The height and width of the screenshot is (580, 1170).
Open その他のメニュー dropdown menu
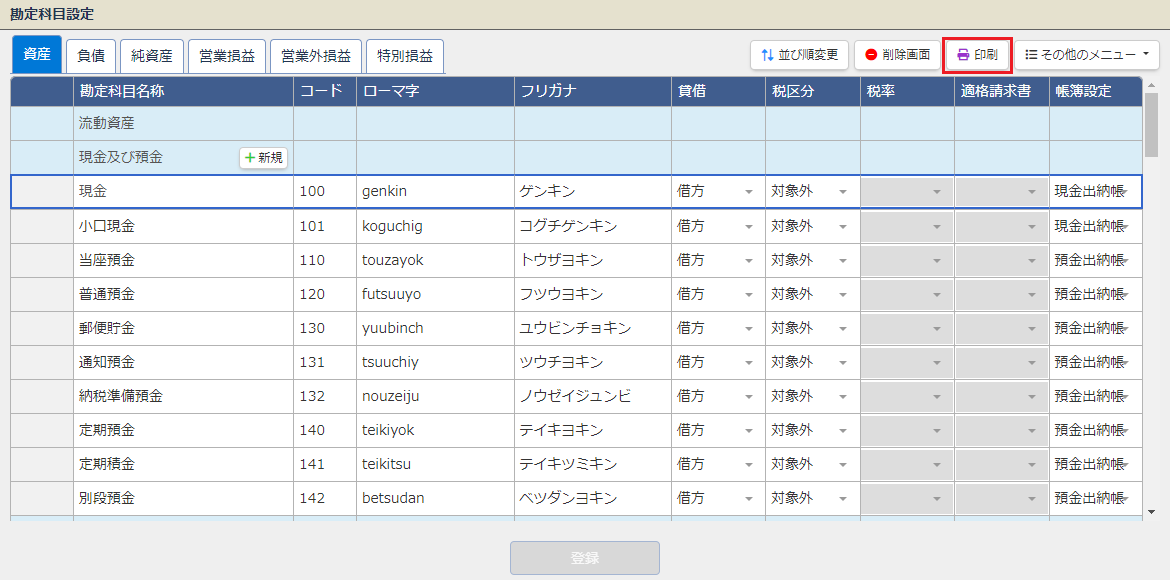pyautogui.click(x=1087, y=55)
